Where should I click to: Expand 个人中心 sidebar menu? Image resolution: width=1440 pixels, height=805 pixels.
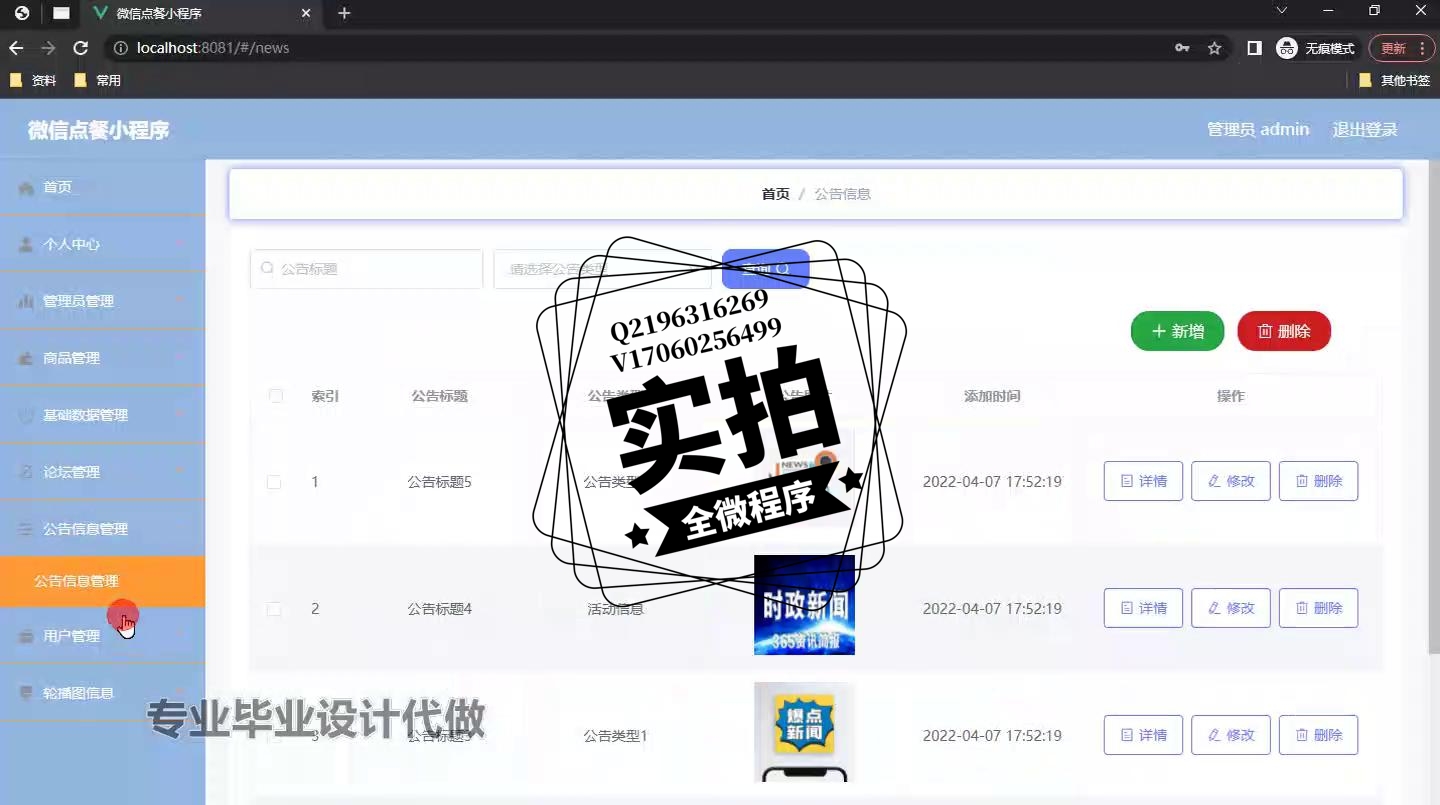[102, 244]
